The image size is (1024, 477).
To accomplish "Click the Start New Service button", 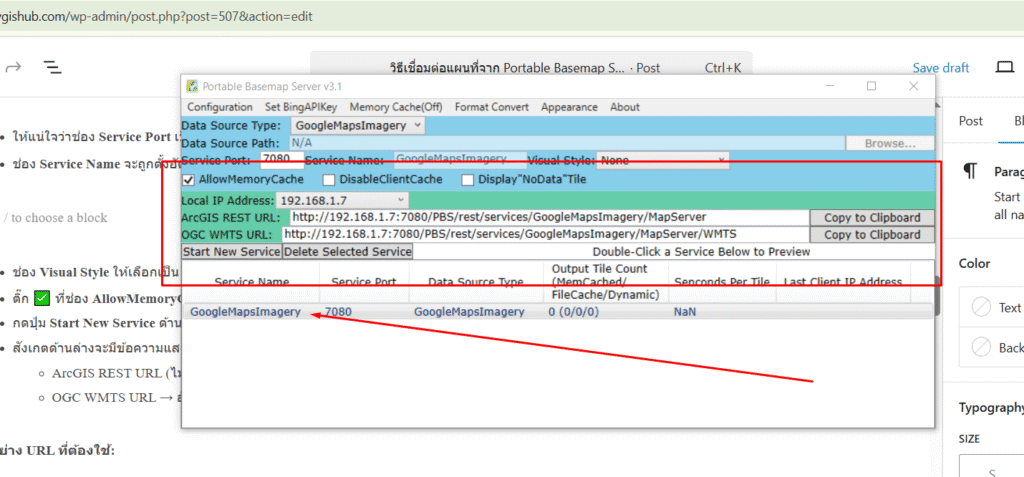I will pyautogui.click(x=232, y=252).
